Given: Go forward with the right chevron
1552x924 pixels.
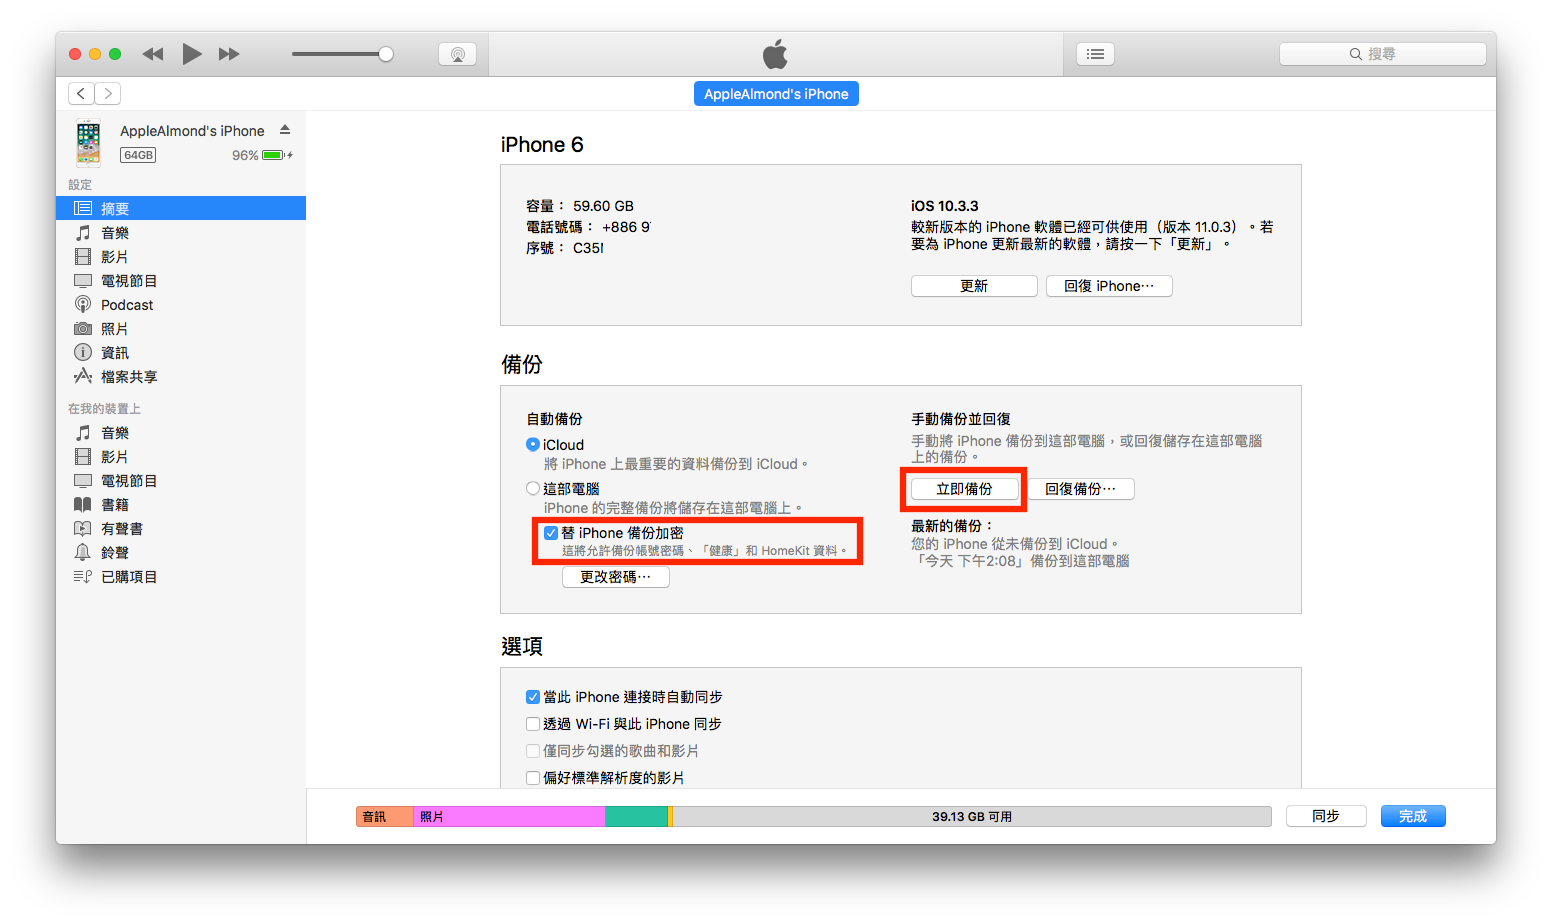Looking at the screenshot, I should coord(108,94).
